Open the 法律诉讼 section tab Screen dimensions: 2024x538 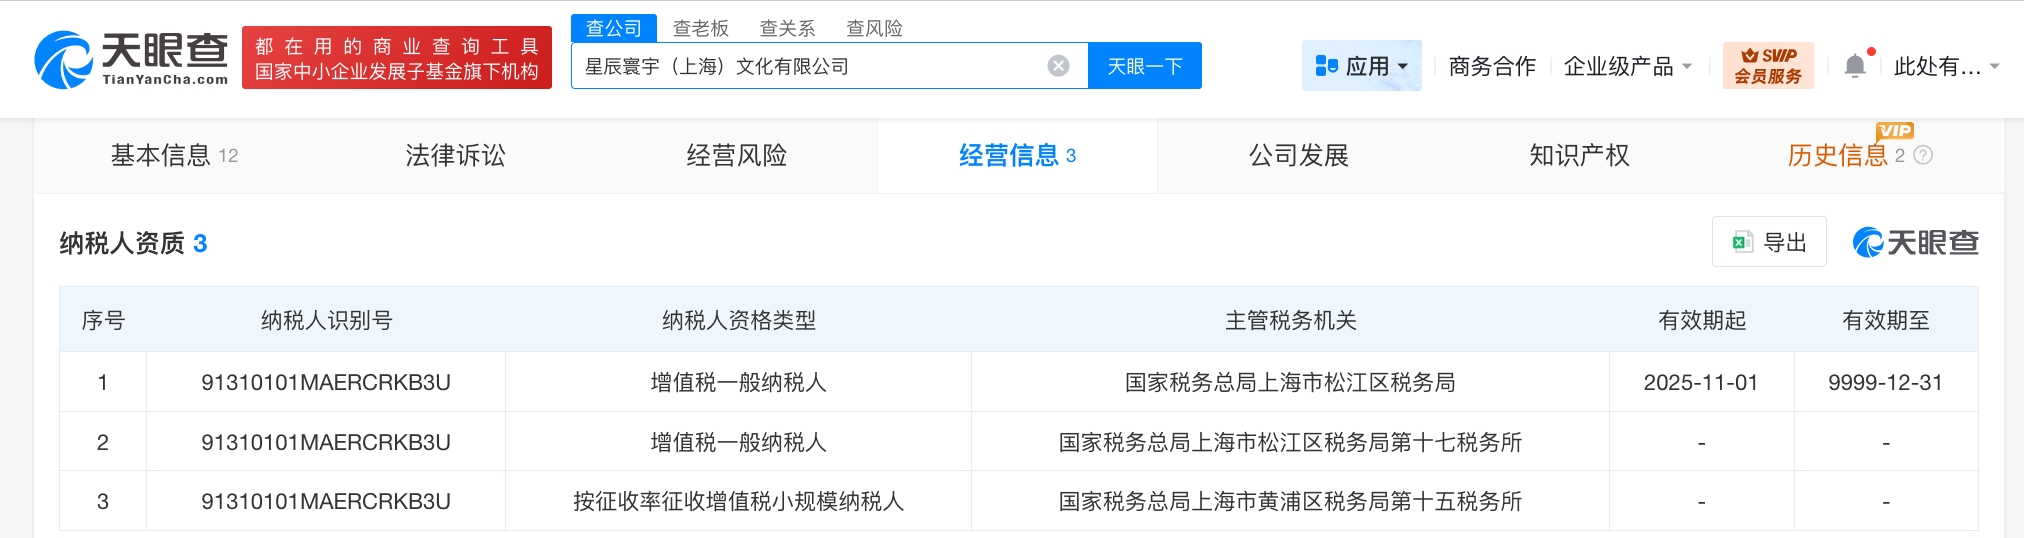point(455,155)
